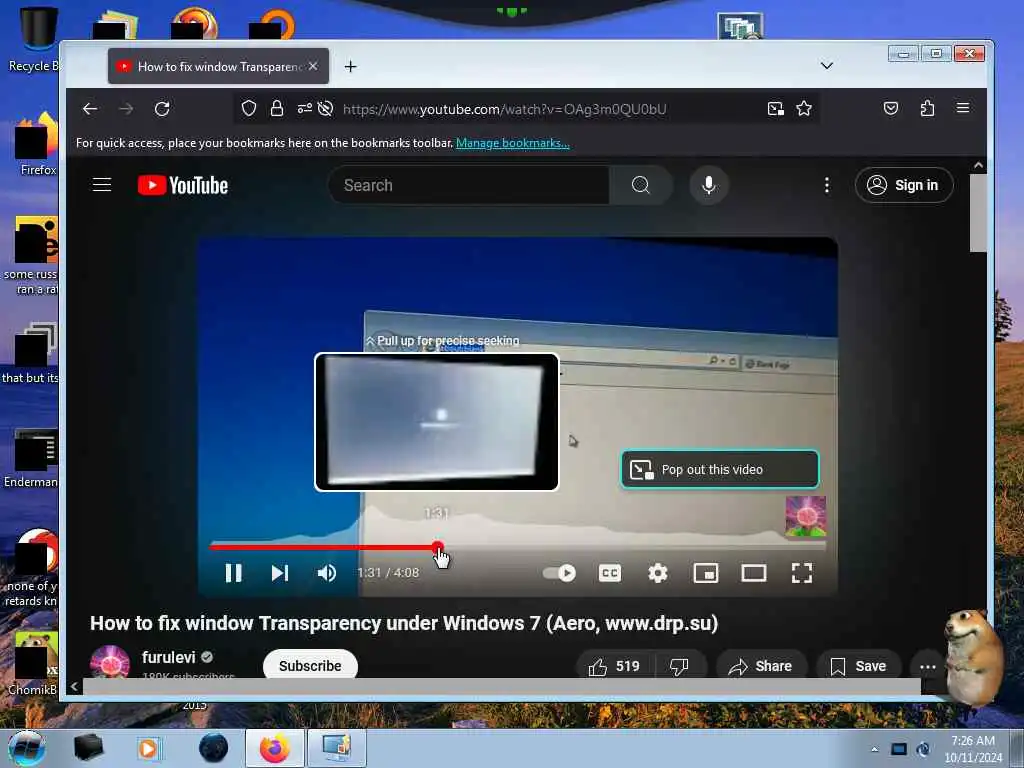Click the vertical page scrollbar thumb
The width and height of the screenshot is (1024, 768).
tap(978, 213)
